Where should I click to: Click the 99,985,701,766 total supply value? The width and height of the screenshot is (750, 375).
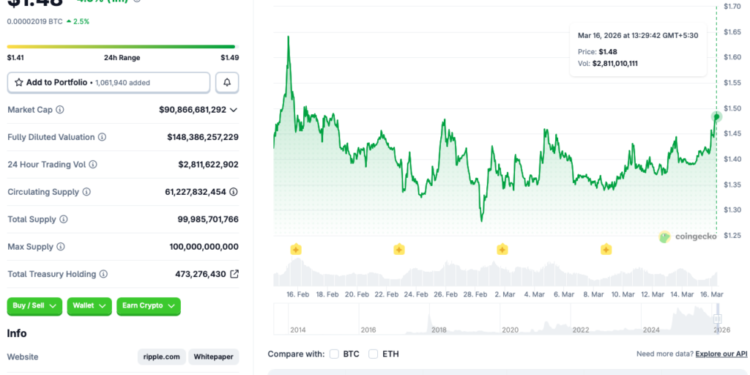[208, 220]
